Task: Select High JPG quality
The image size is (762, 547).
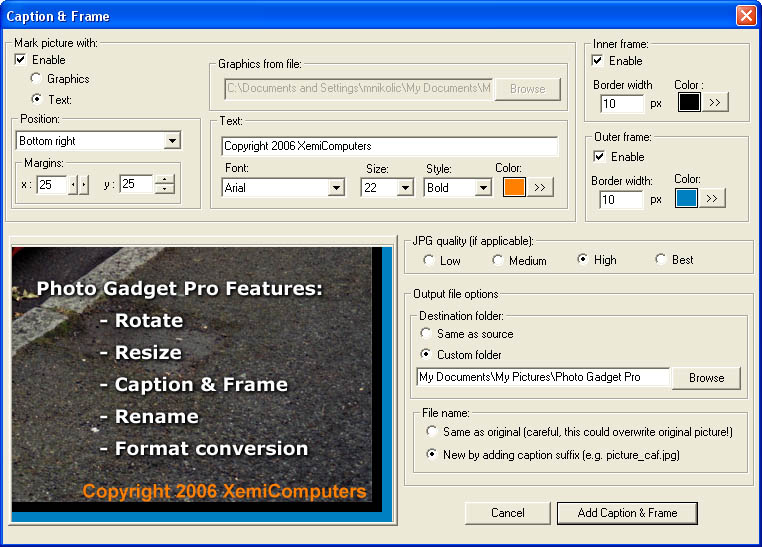Action: [582, 259]
